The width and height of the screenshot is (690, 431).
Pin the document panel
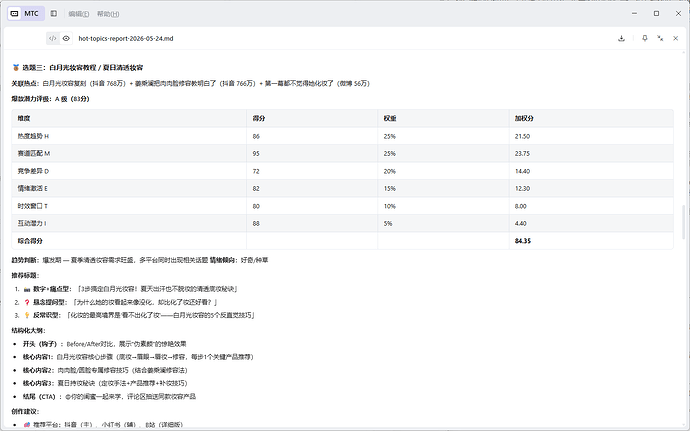645,38
